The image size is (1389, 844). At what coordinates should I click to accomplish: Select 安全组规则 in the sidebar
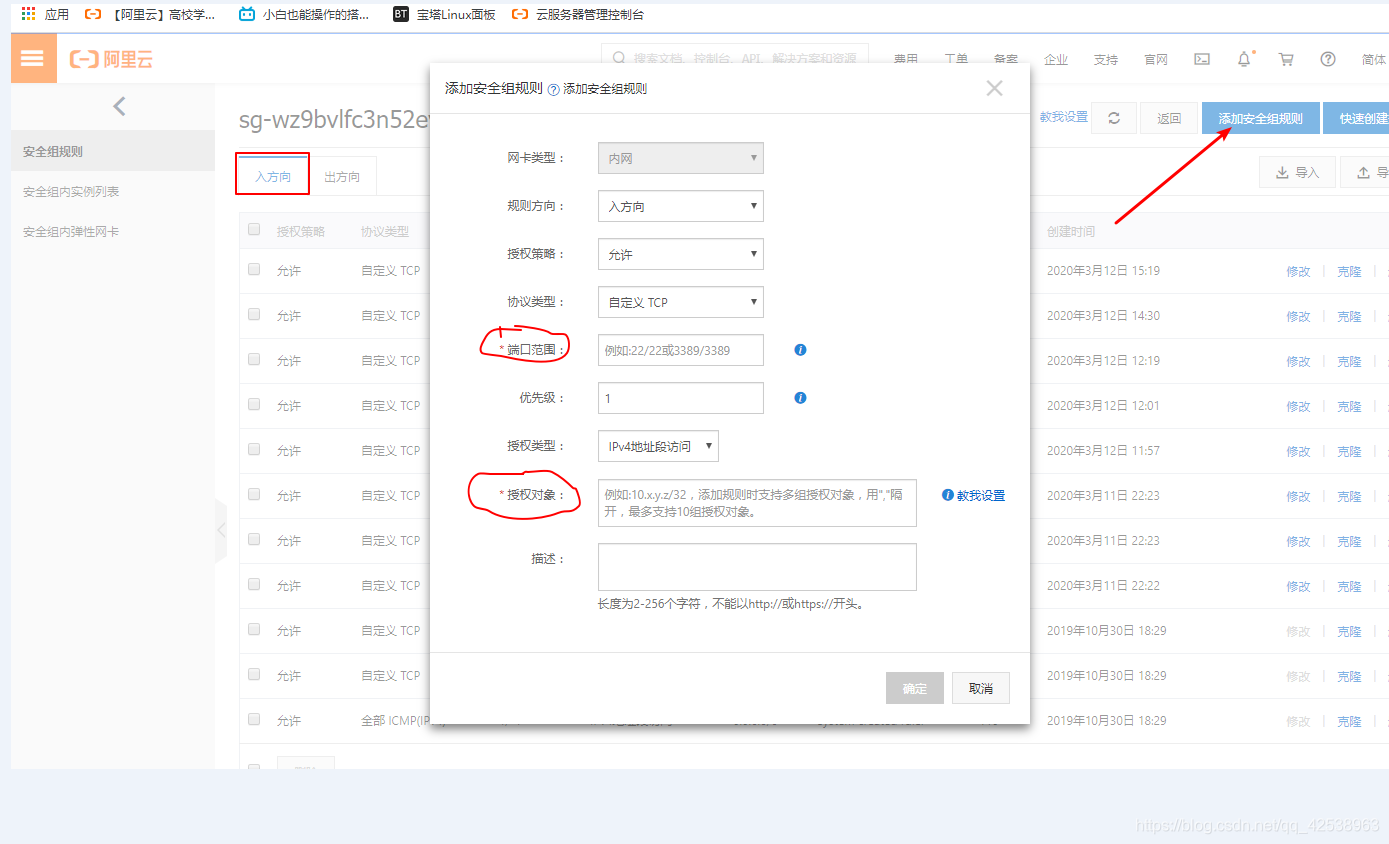tap(113, 151)
